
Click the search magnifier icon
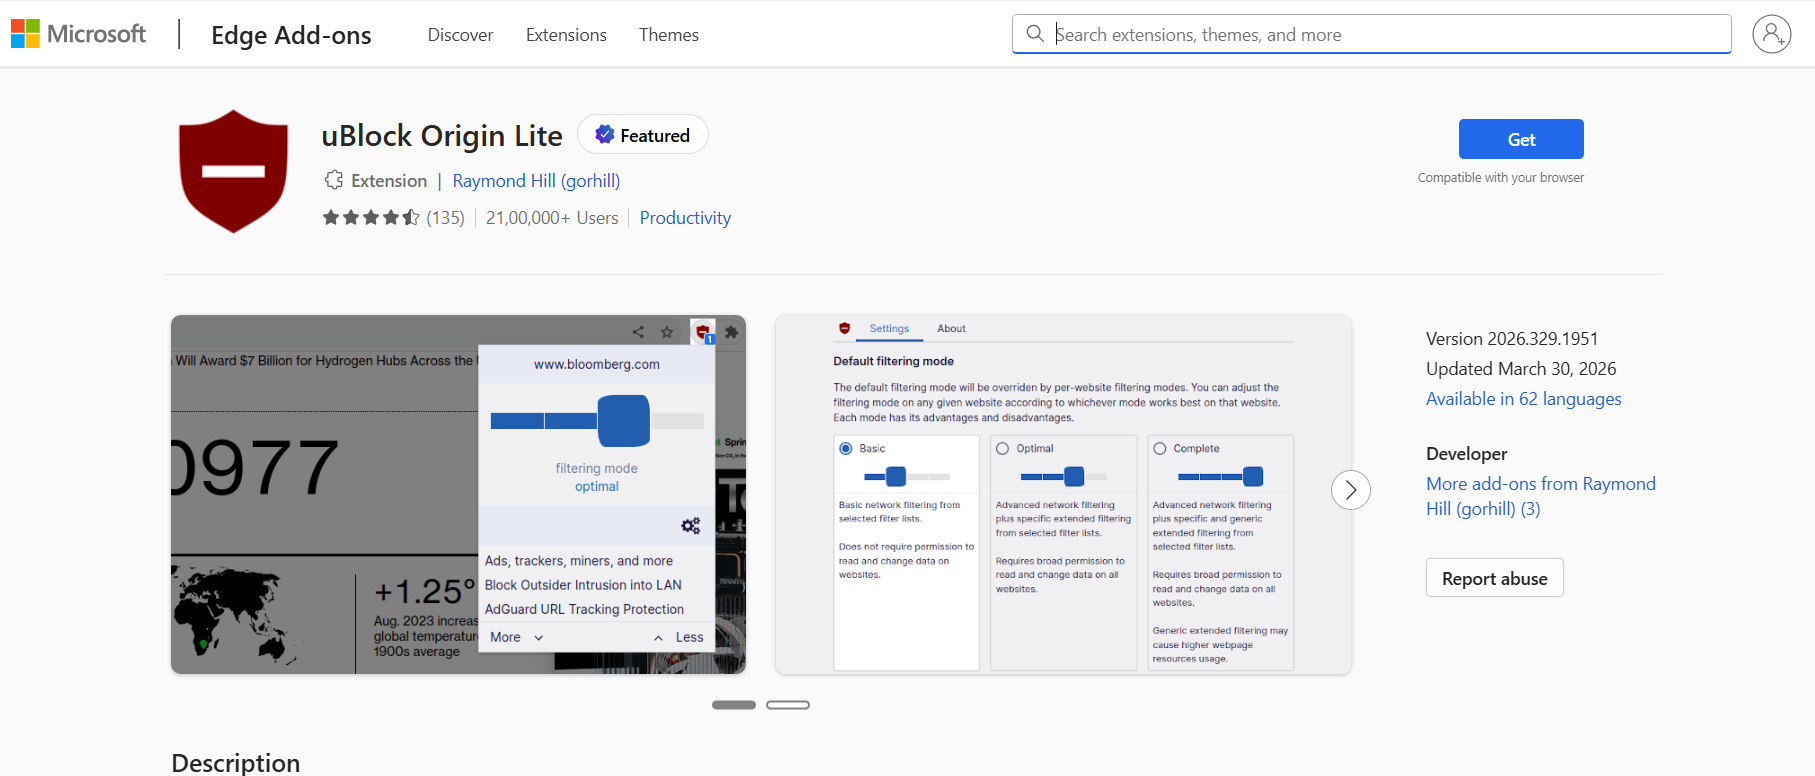(1035, 34)
